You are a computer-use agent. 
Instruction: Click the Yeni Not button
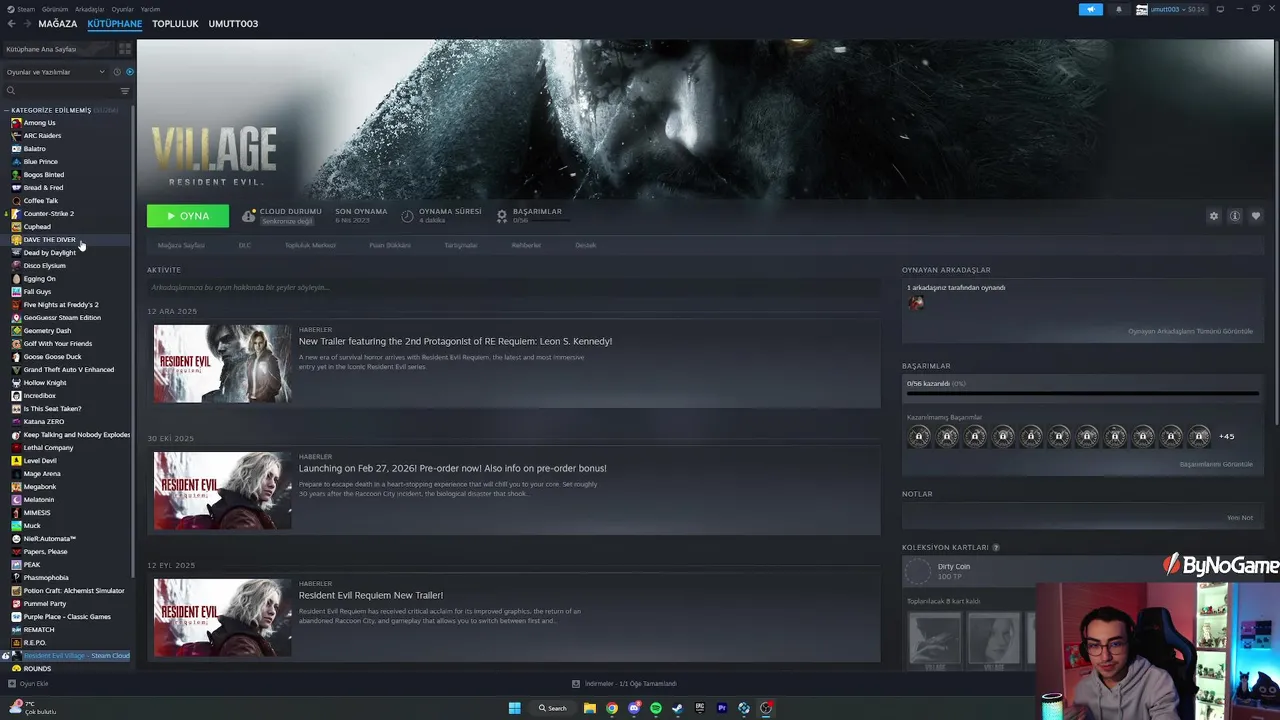pos(1240,518)
